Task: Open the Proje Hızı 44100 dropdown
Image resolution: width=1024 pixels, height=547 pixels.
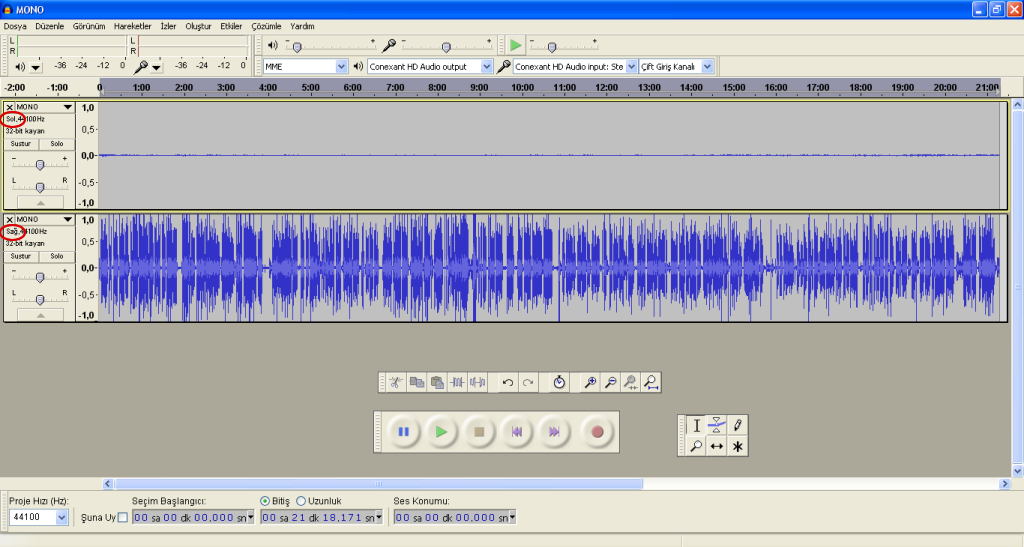Action: (61, 518)
